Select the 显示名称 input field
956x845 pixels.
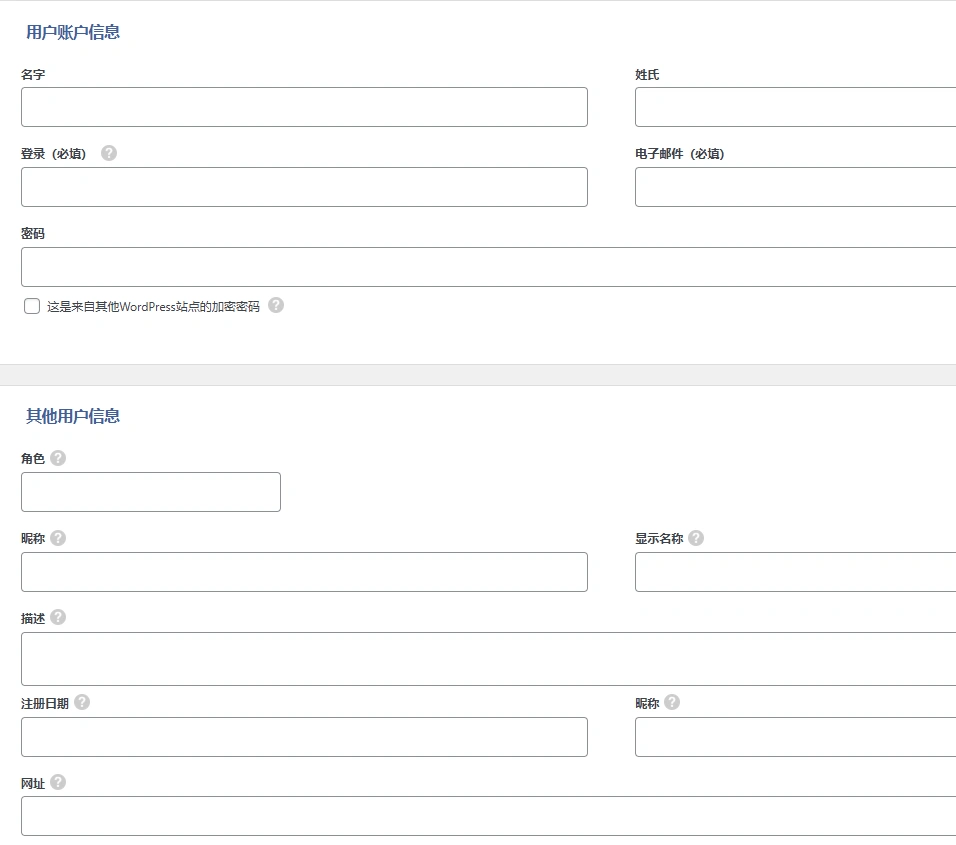pos(795,571)
